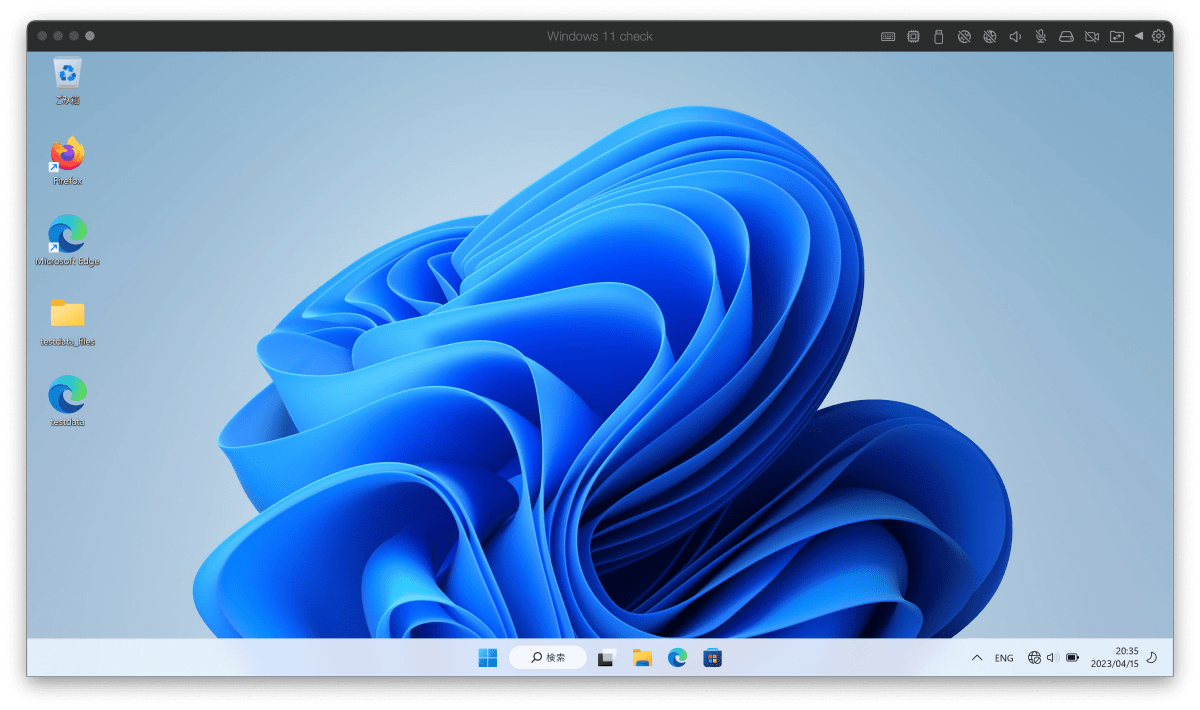Open the shared folder icon in VM toolbar
This screenshot has width=1200, height=710.
click(x=1116, y=36)
